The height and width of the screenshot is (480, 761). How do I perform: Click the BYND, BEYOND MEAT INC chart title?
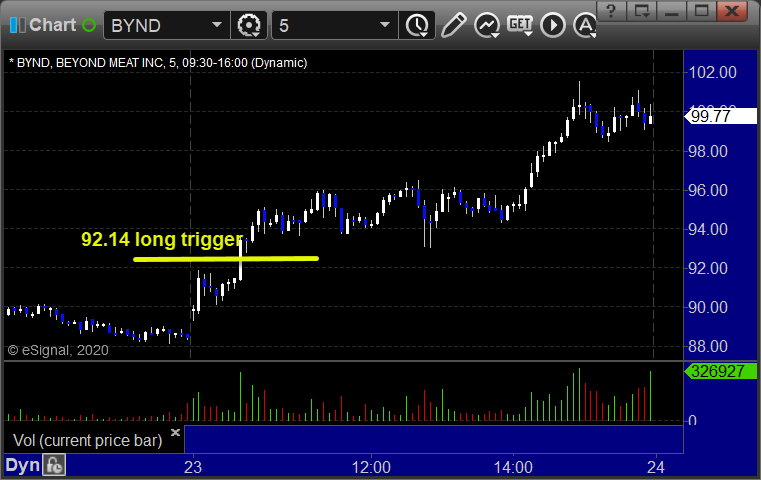tap(158, 63)
